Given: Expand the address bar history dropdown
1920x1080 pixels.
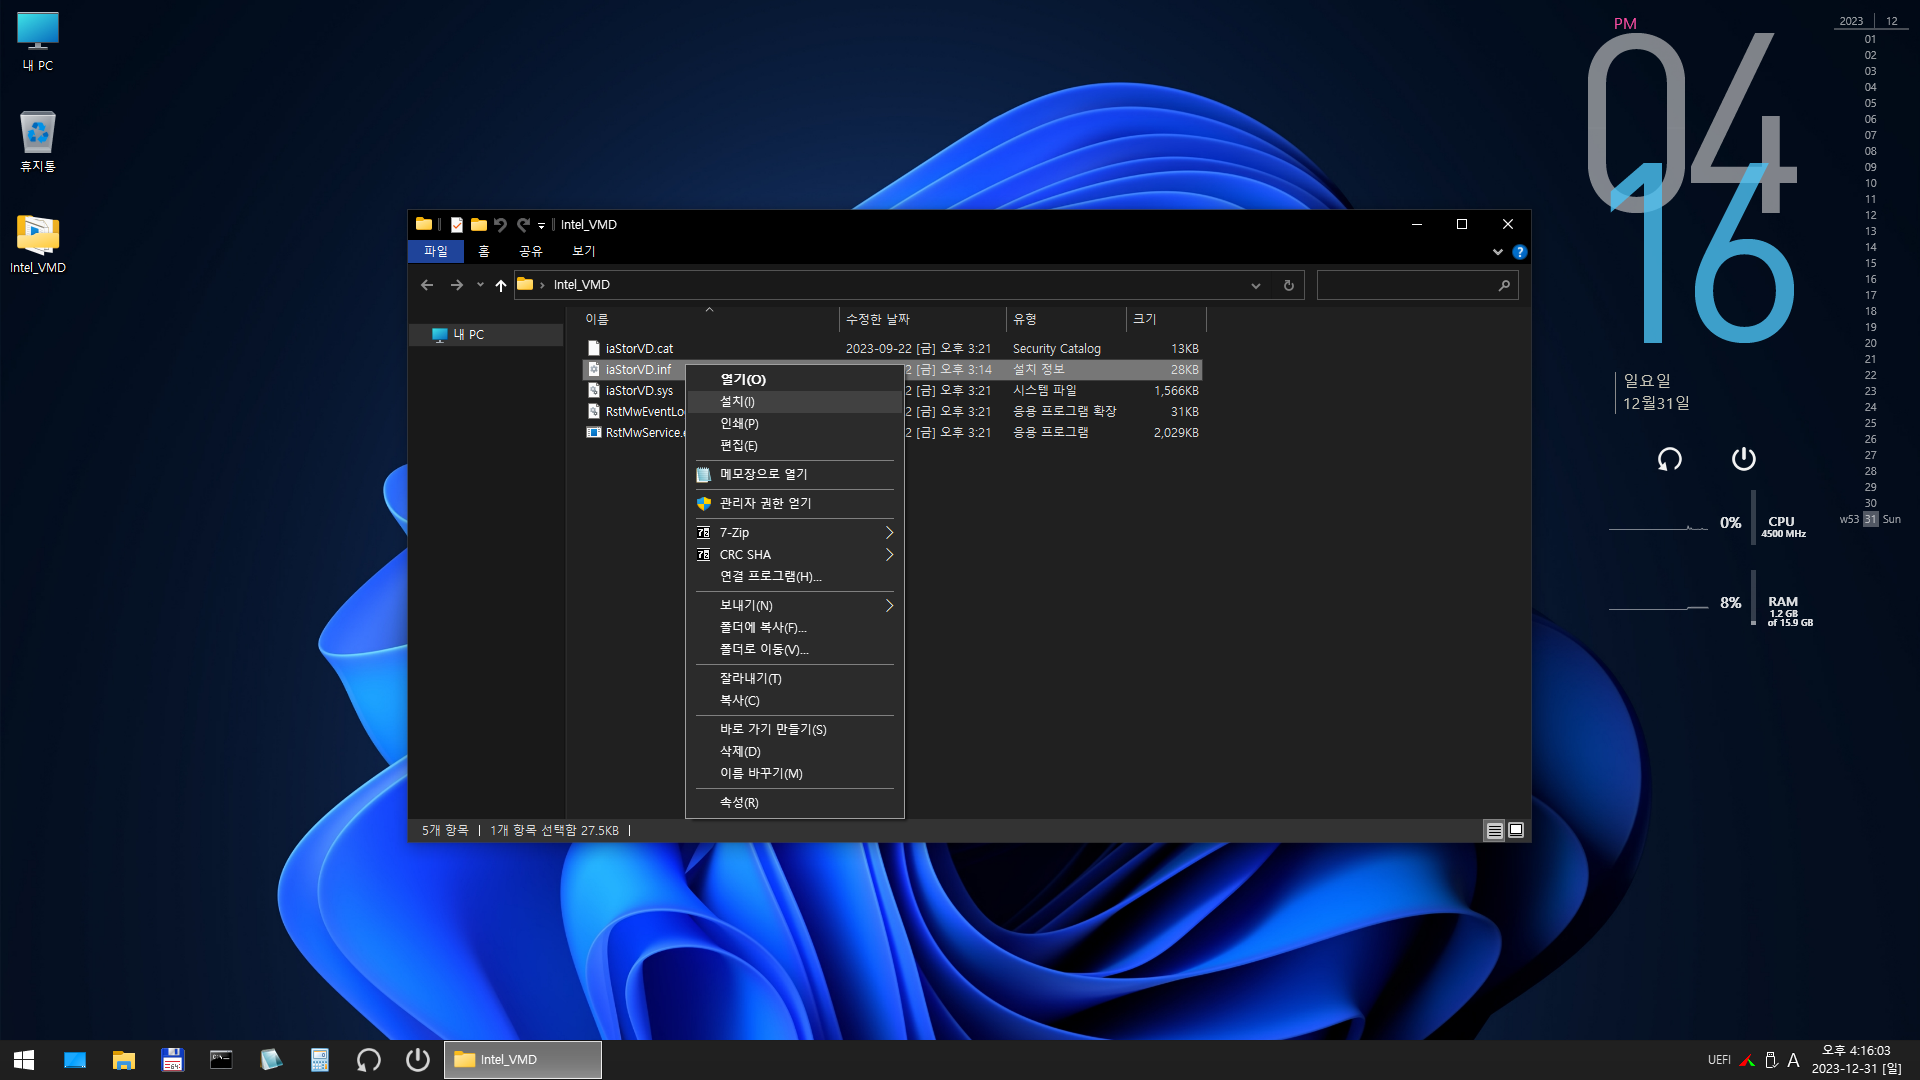Looking at the screenshot, I should pos(1256,285).
